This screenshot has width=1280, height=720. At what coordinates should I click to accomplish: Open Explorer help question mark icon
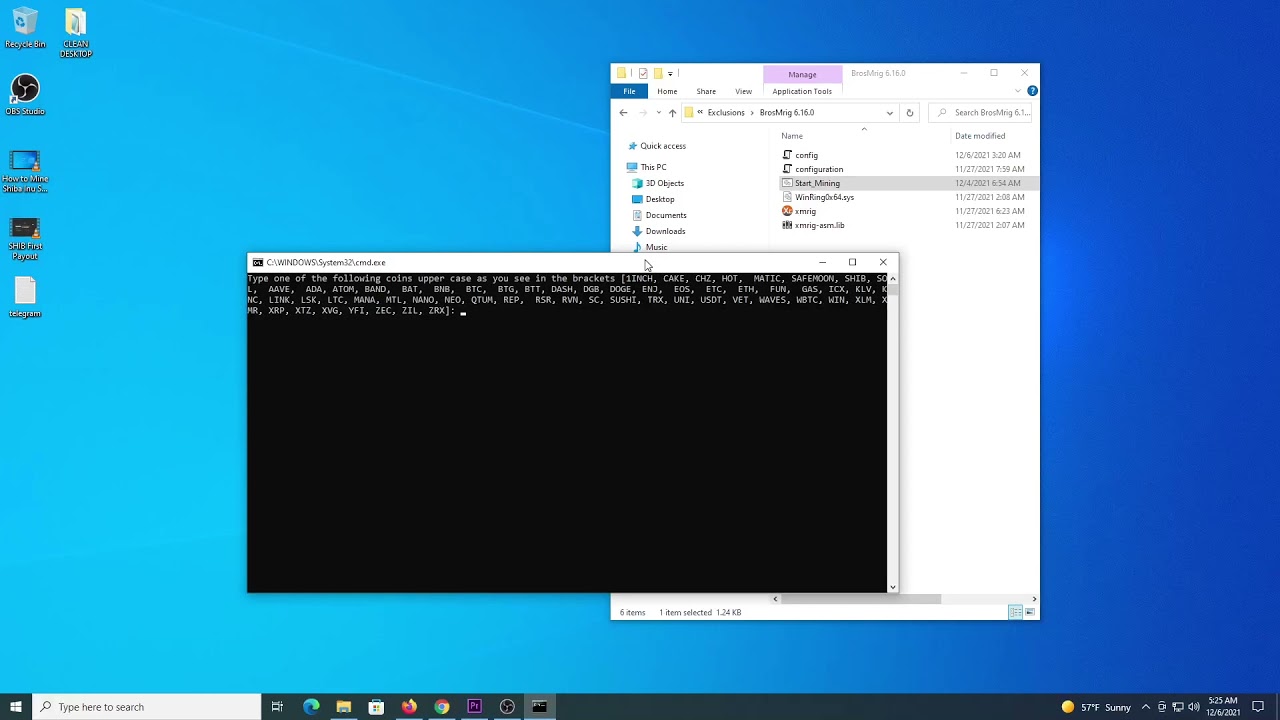pos(1032,91)
